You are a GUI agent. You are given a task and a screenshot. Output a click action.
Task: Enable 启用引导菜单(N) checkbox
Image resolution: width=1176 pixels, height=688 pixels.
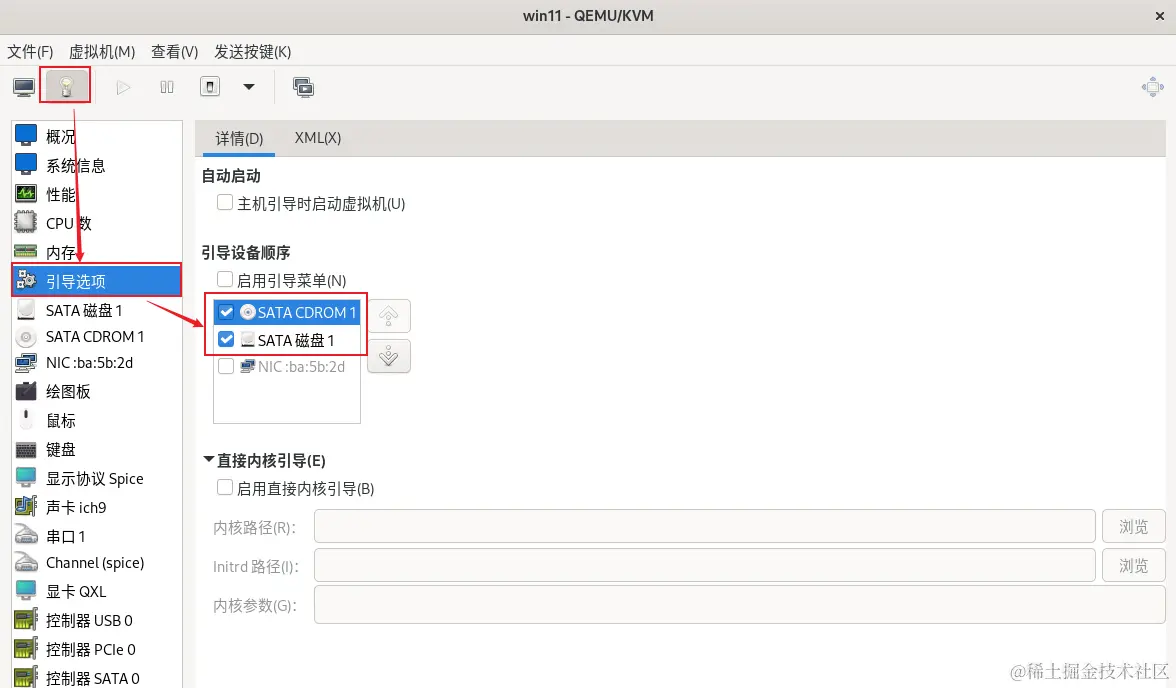coord(224,280)
